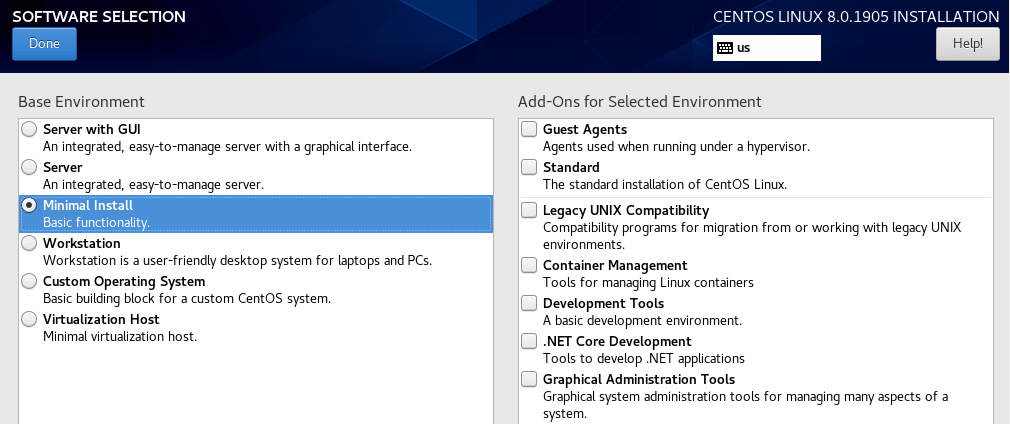
Task: Tick Graphical Administration Tools checkbox
Action: pyautogui.click(x=529, y=379)
